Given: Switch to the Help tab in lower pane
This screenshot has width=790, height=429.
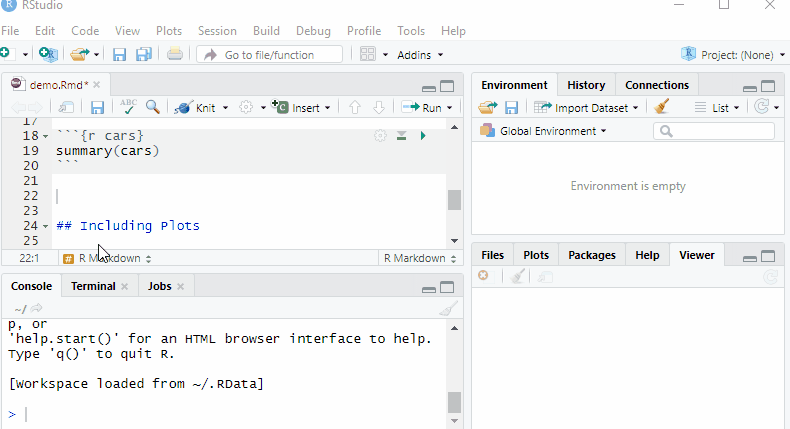Looking at the screenshot, I should 647,255.
